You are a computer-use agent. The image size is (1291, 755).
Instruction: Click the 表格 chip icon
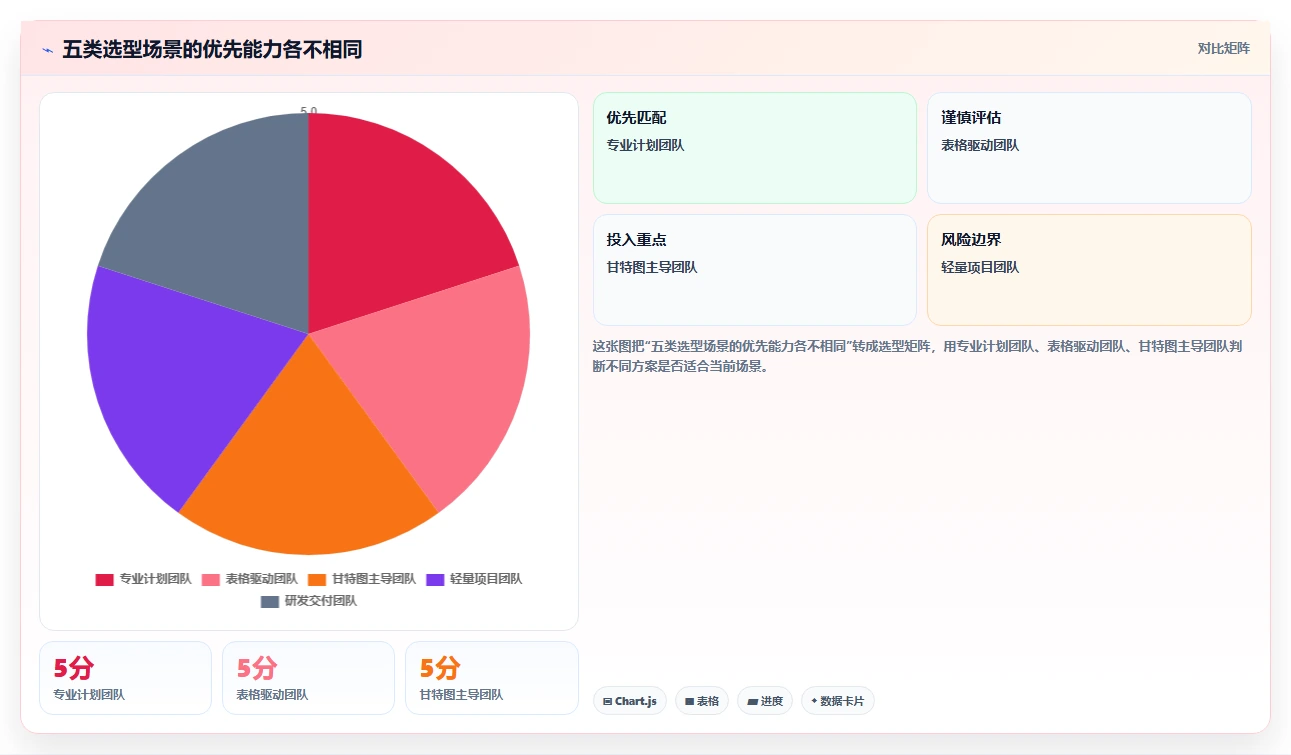tap(689, 701)
